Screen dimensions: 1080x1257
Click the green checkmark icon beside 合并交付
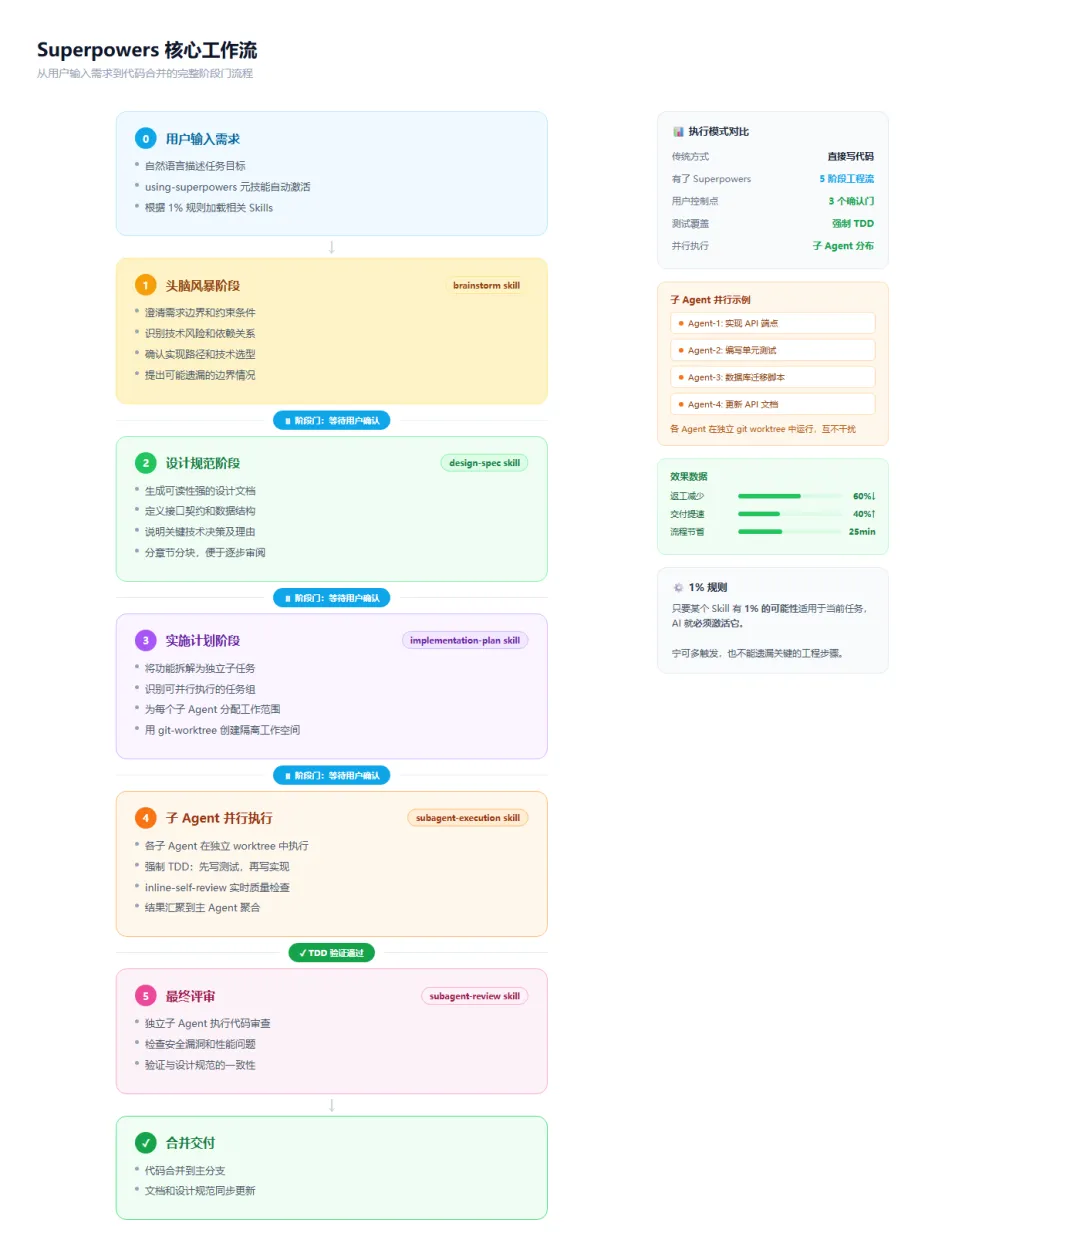(146, 1143)
